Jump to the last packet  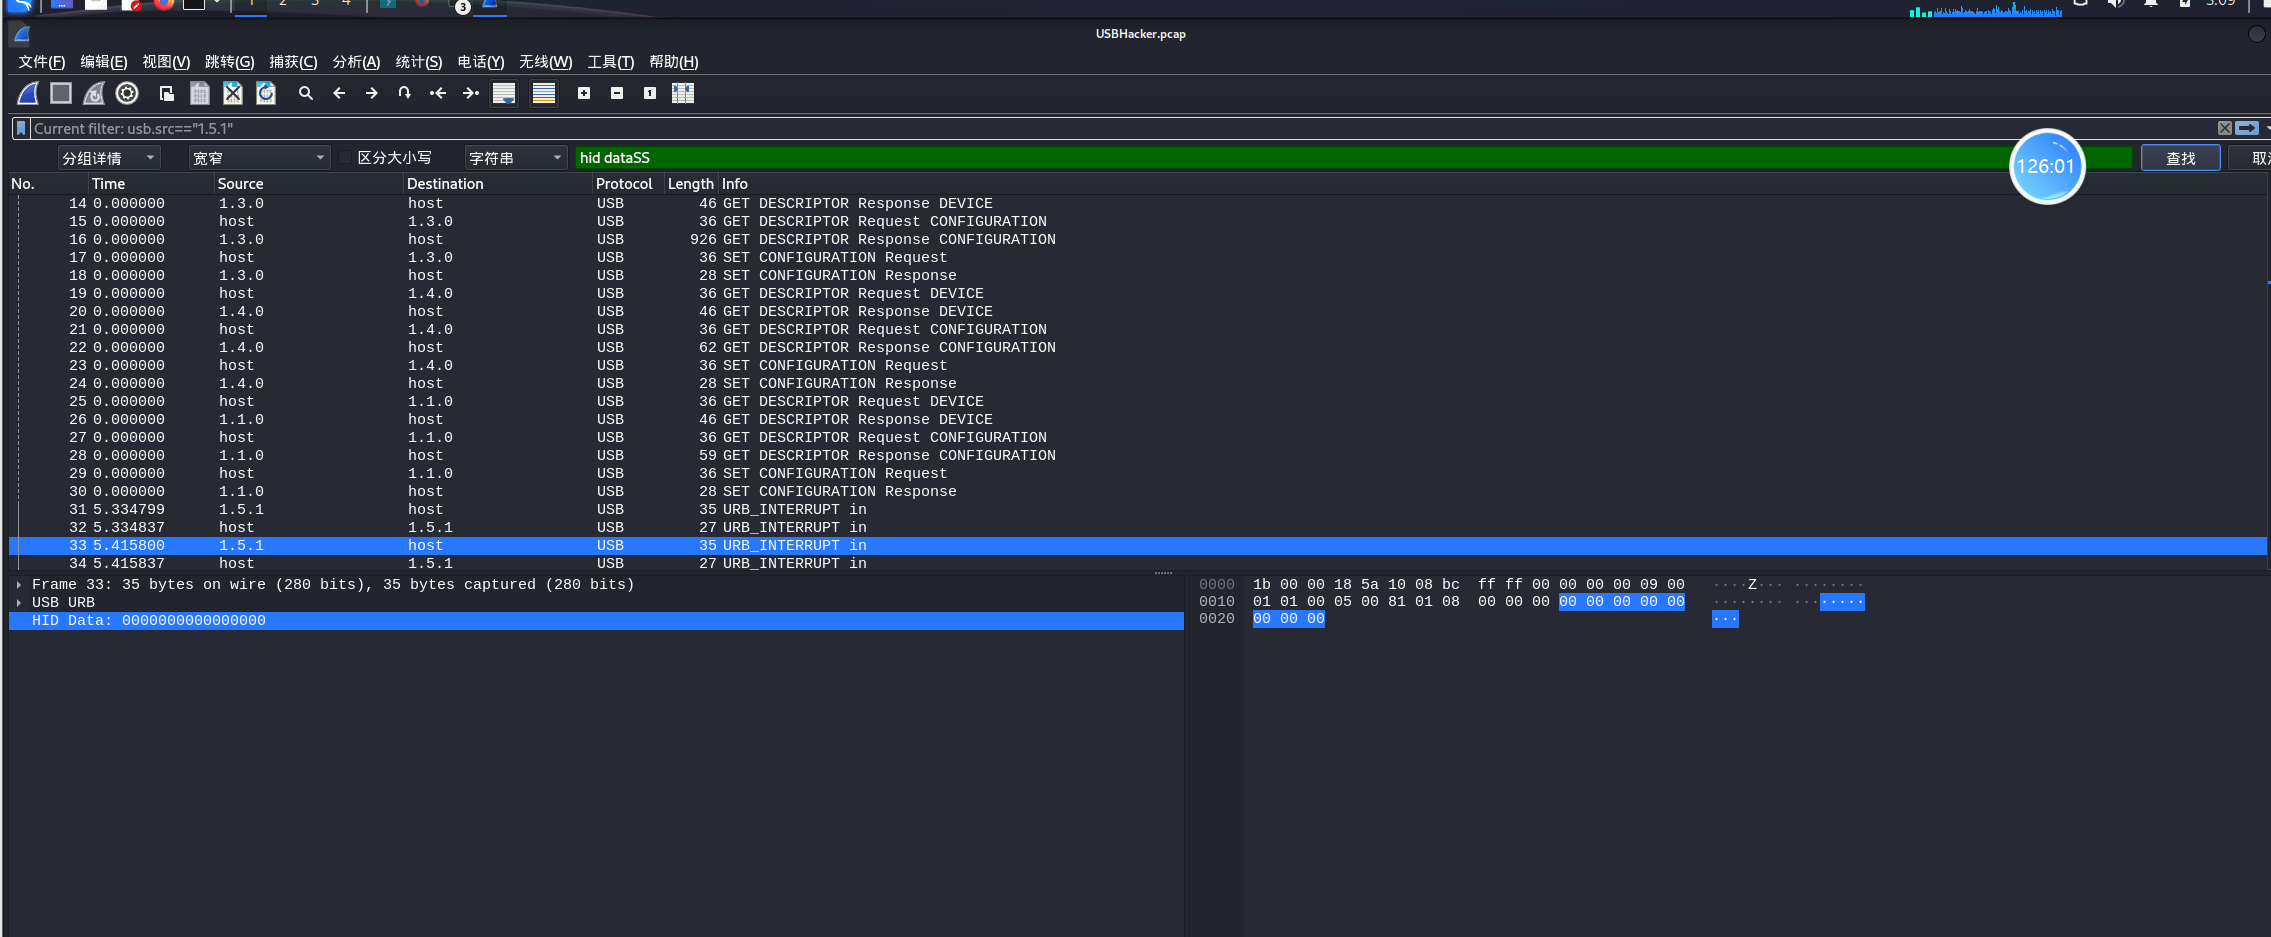coord(471,93)
